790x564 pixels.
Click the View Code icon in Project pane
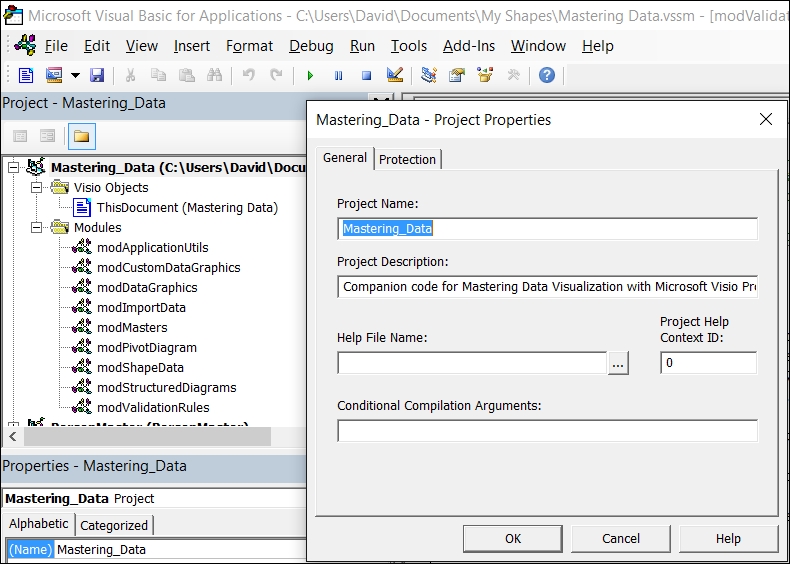coord(20,136)
